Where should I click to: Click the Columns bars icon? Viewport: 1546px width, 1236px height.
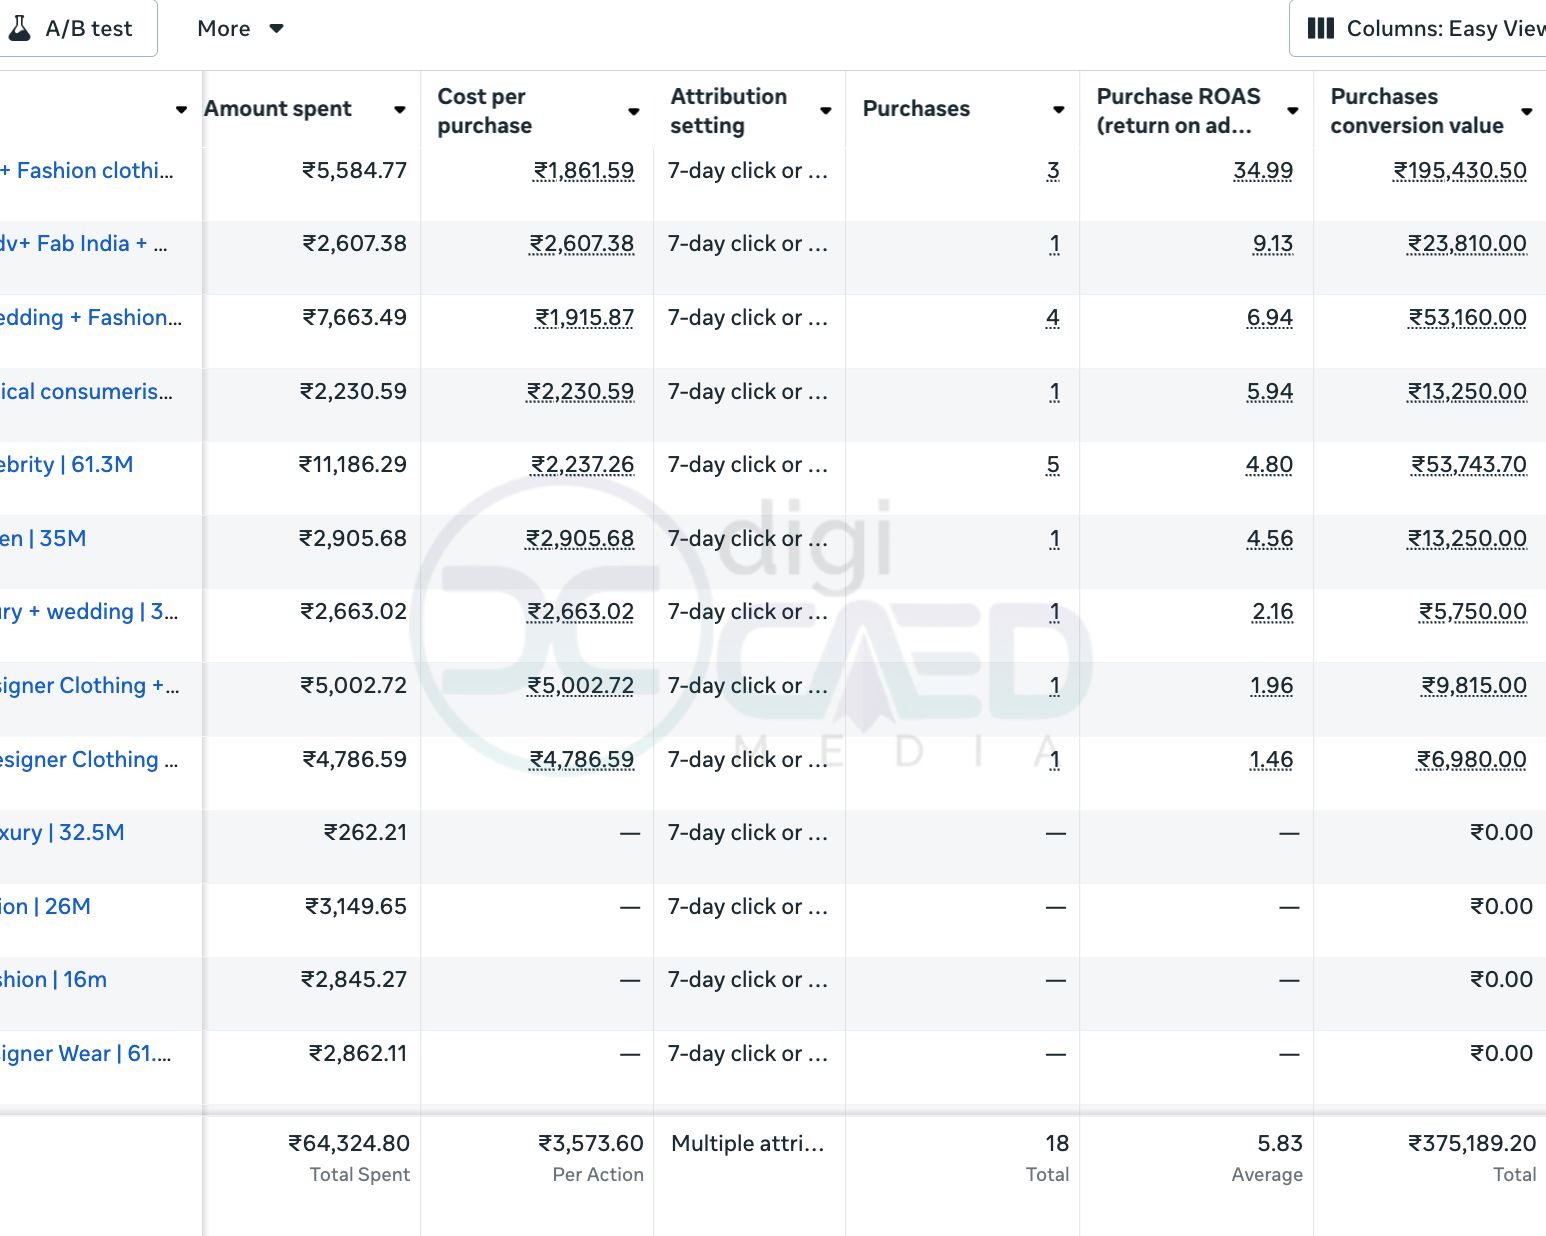pyautogui.click(x=1321, y=28)
